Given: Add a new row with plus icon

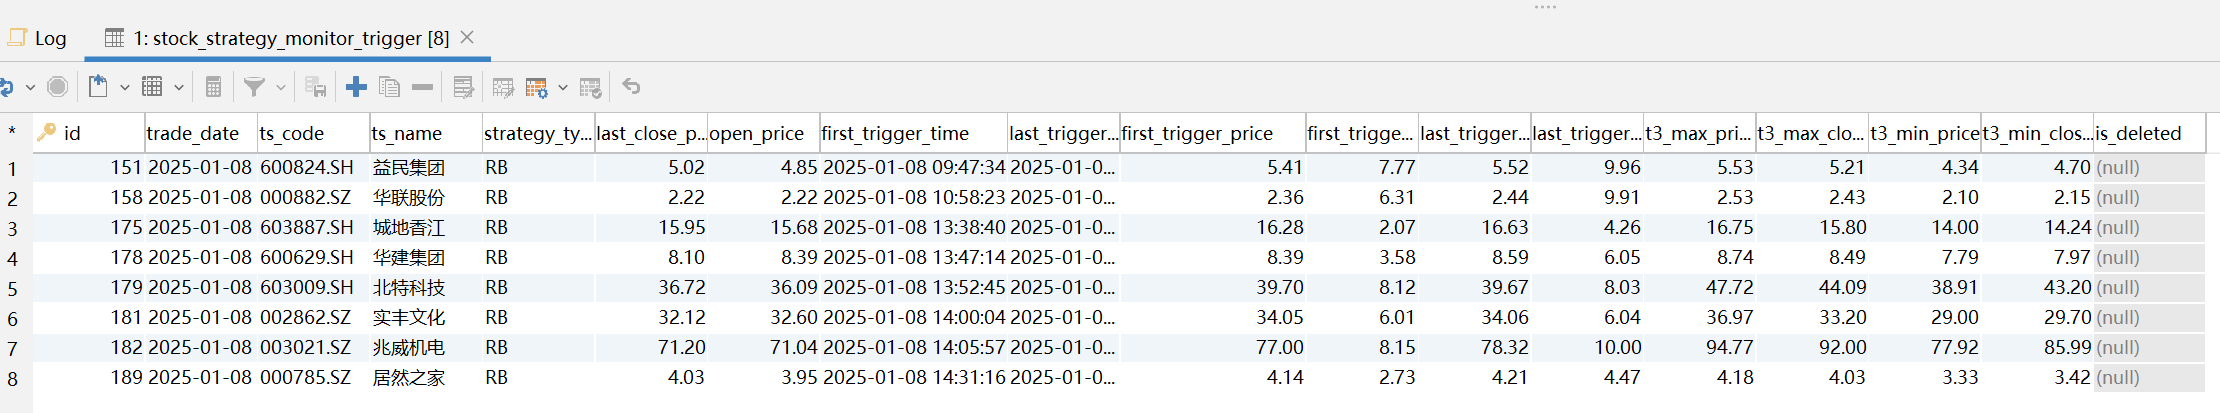Looking at the screenshot, I should point(356,87).
